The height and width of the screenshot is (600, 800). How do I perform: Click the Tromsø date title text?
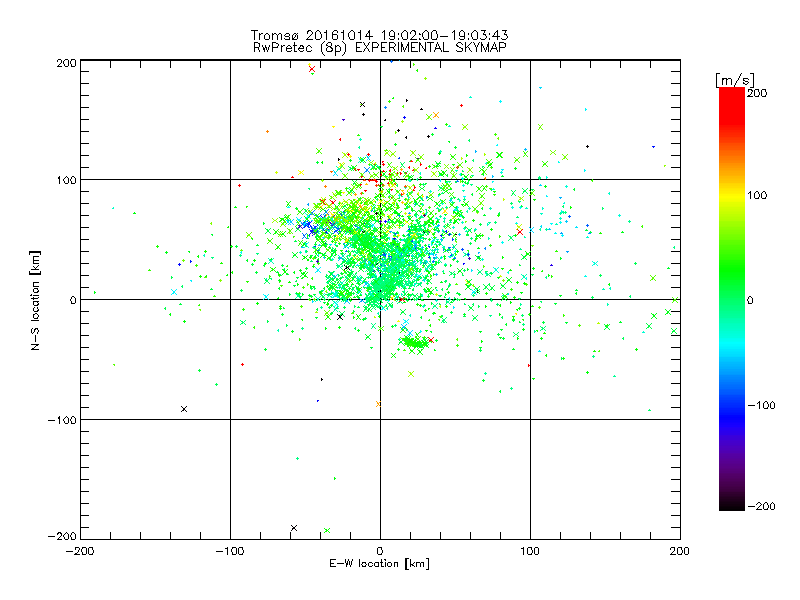380,35
